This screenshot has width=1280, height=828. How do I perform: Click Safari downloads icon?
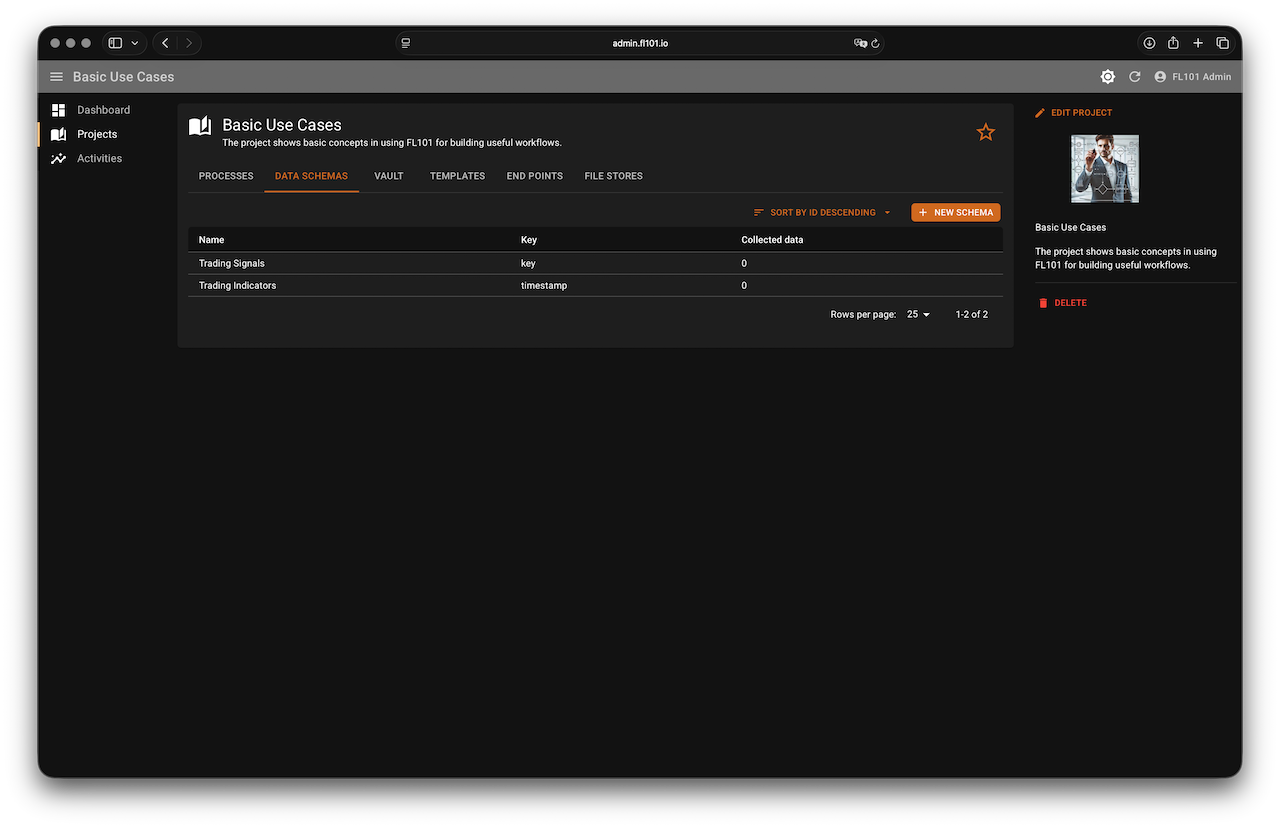[1149, 43]
